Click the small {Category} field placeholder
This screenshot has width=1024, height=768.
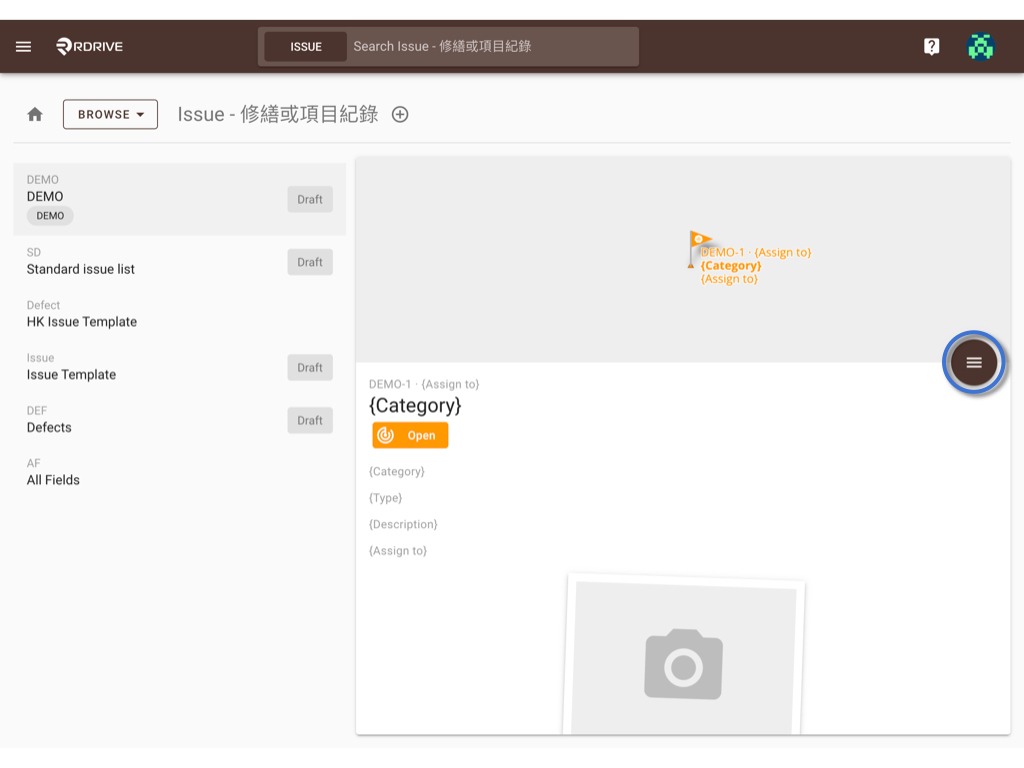[x=396, y=472]
